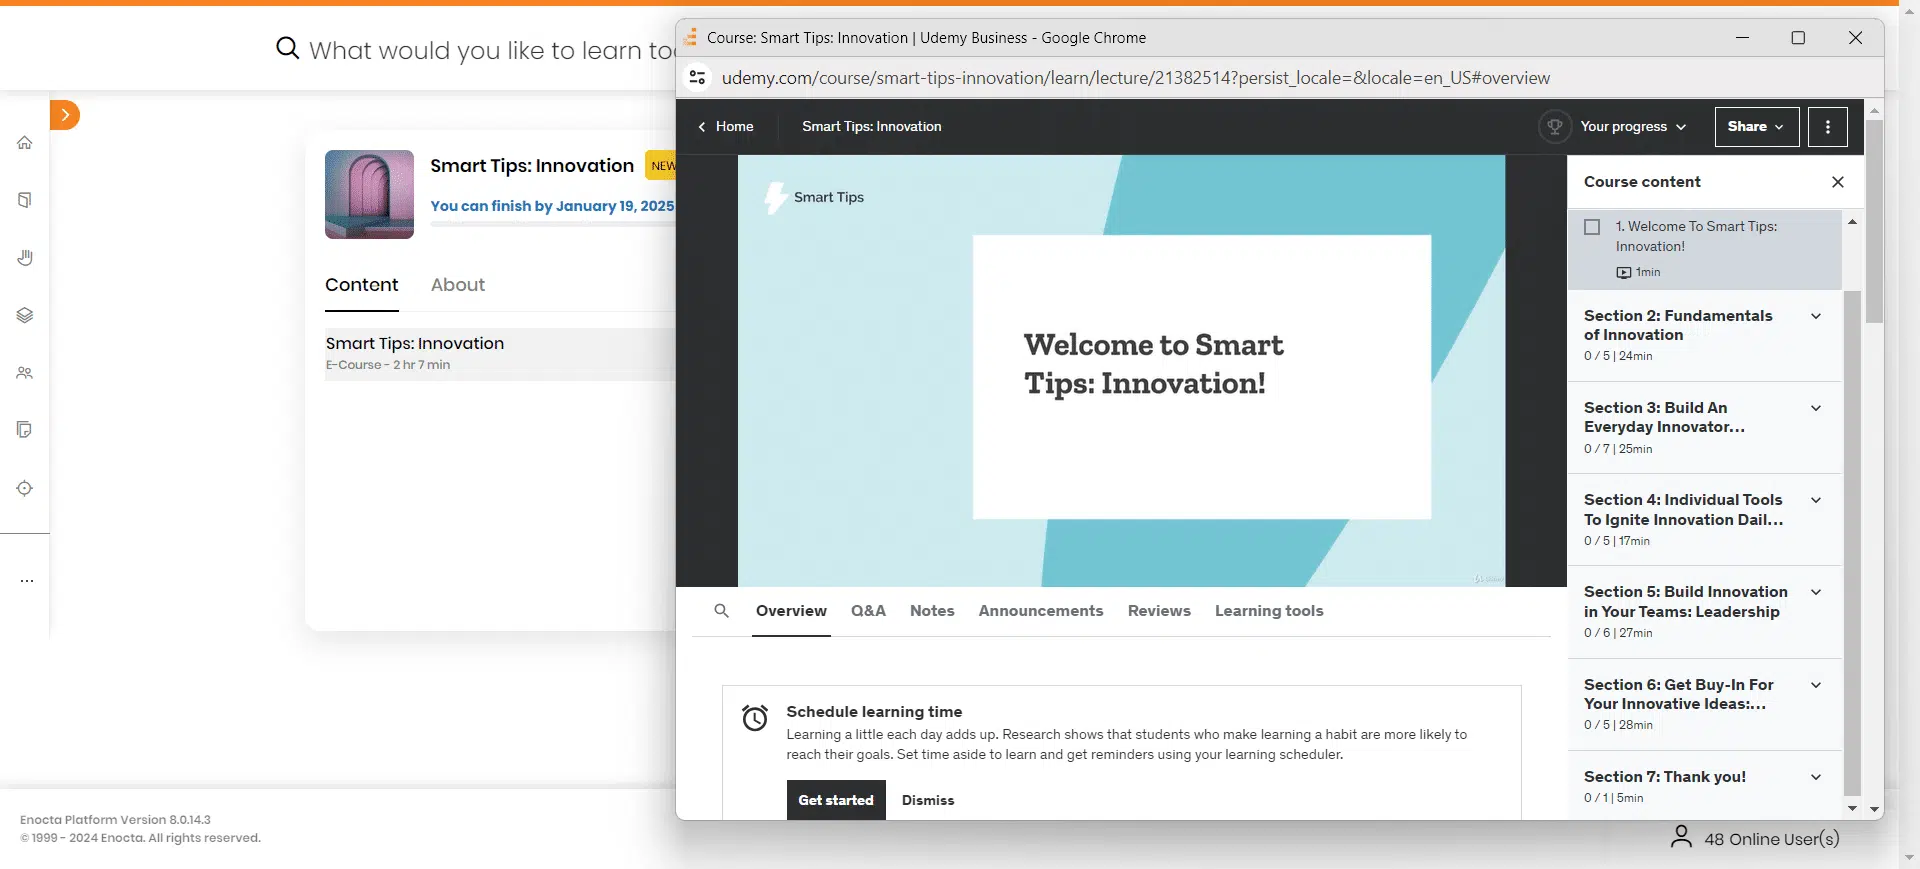This screenshot has width=1920, height=869.
Task: Select the About tab in Enocta page
Action: coord(458,286)
